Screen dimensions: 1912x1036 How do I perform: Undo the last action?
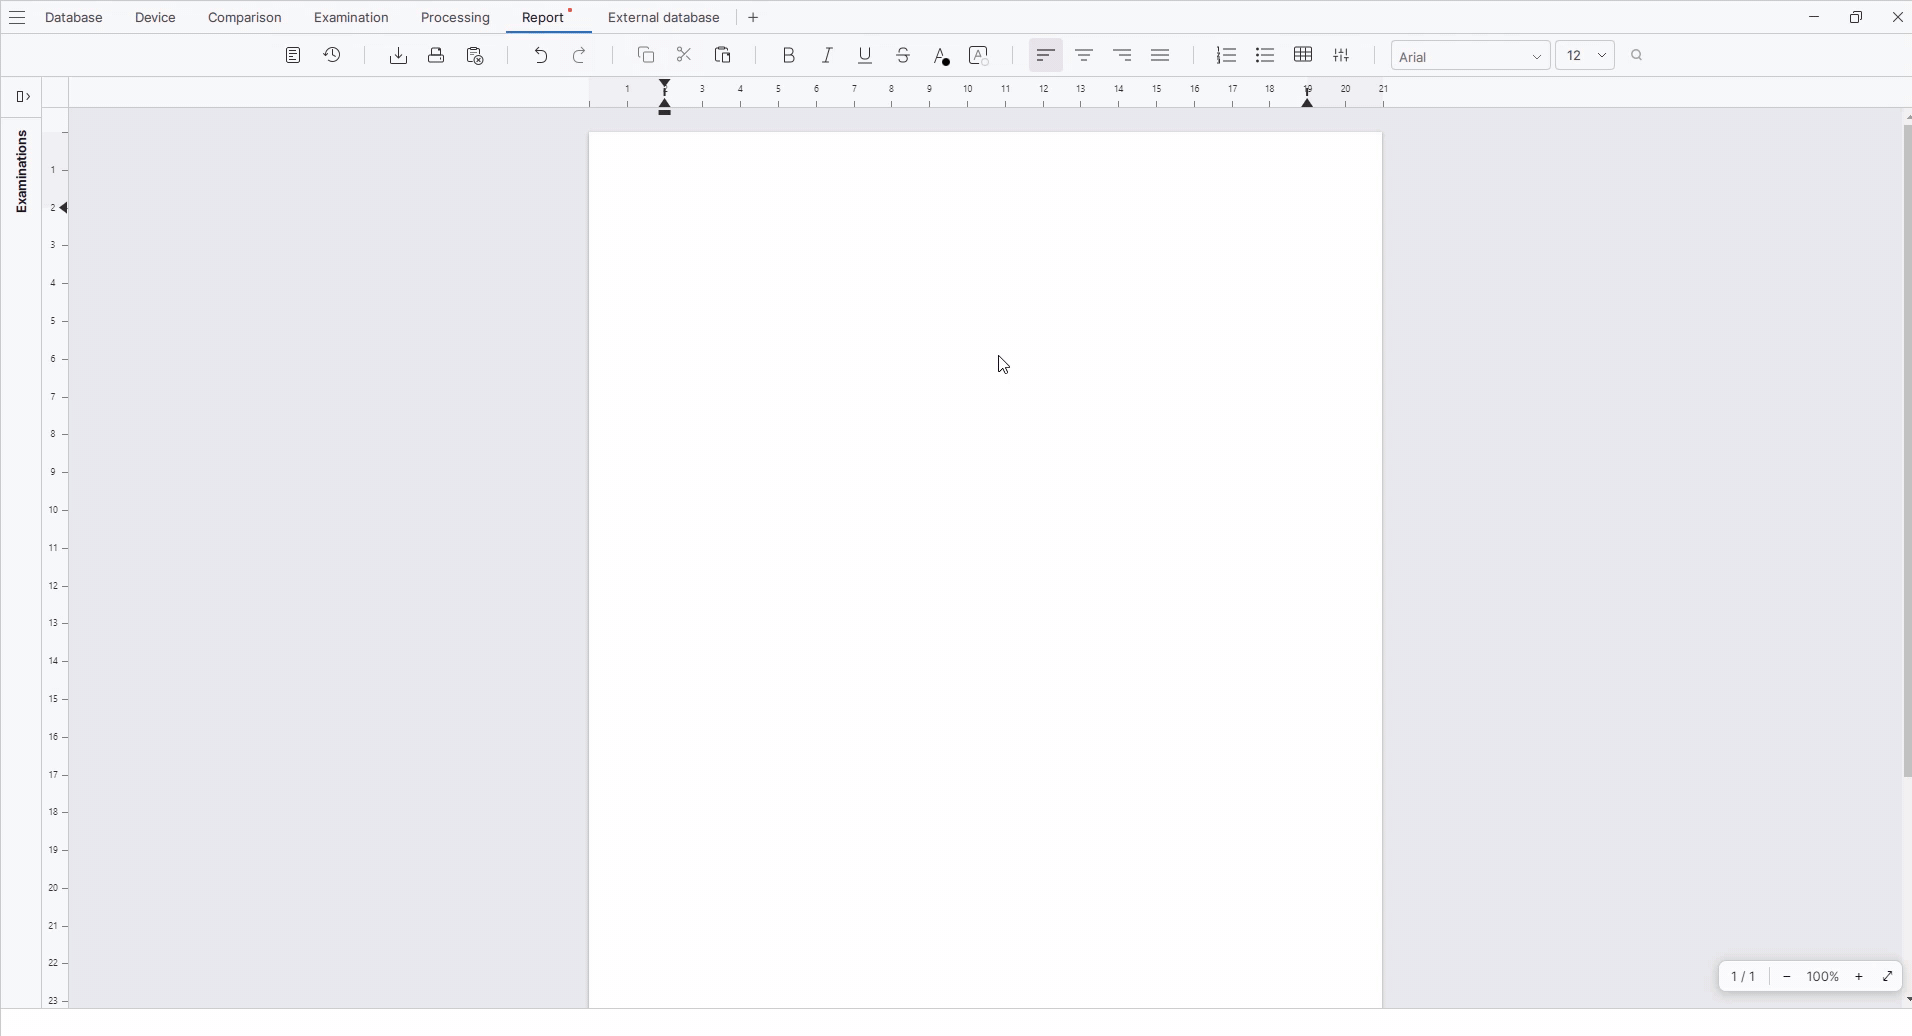point(541,56)
